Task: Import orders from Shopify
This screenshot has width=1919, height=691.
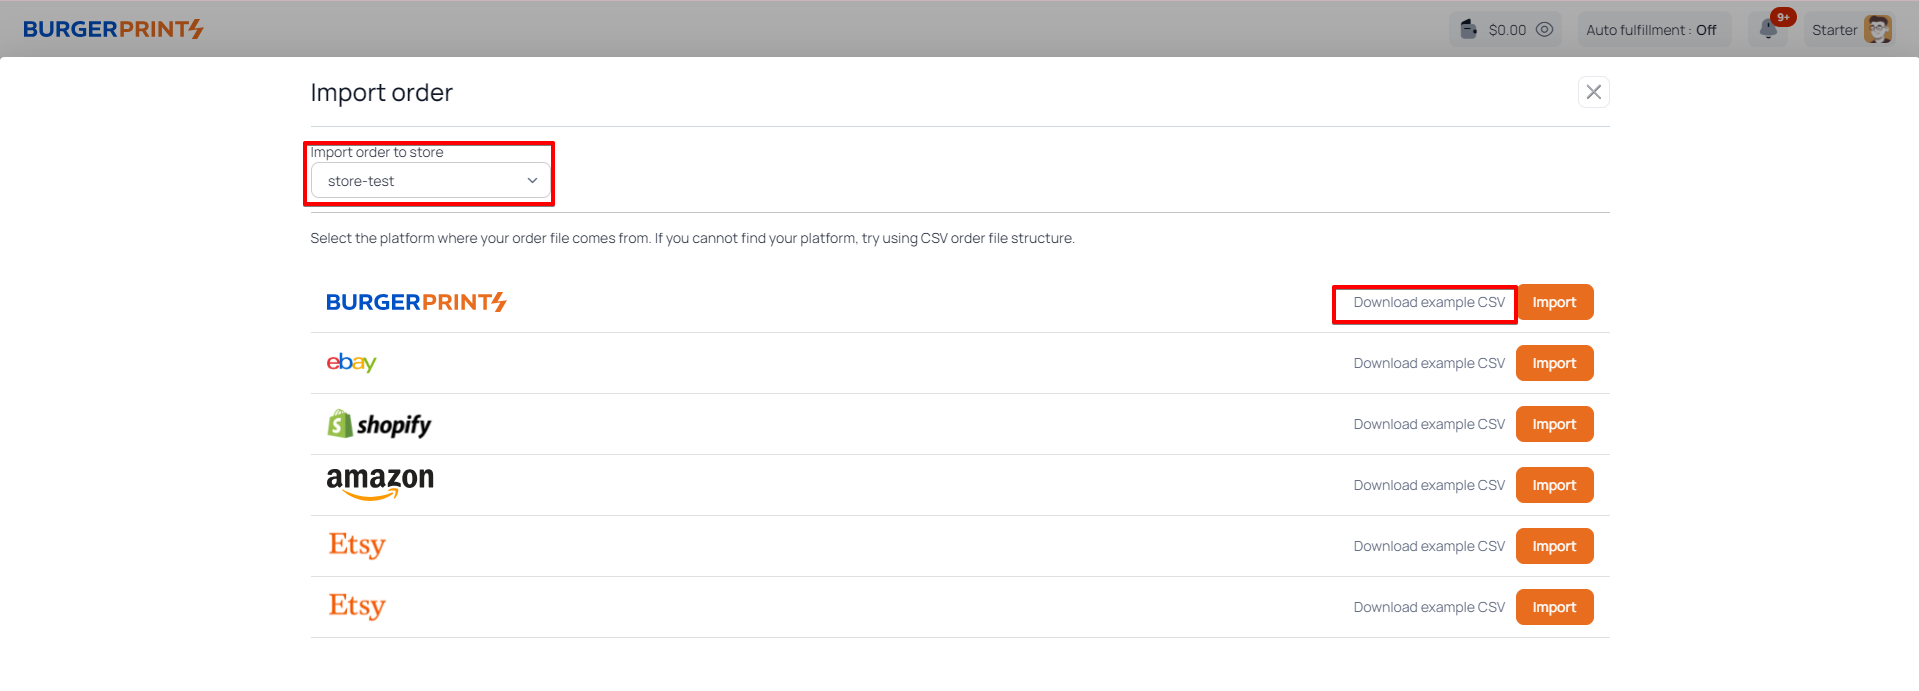Action: tap(1553, 424)
